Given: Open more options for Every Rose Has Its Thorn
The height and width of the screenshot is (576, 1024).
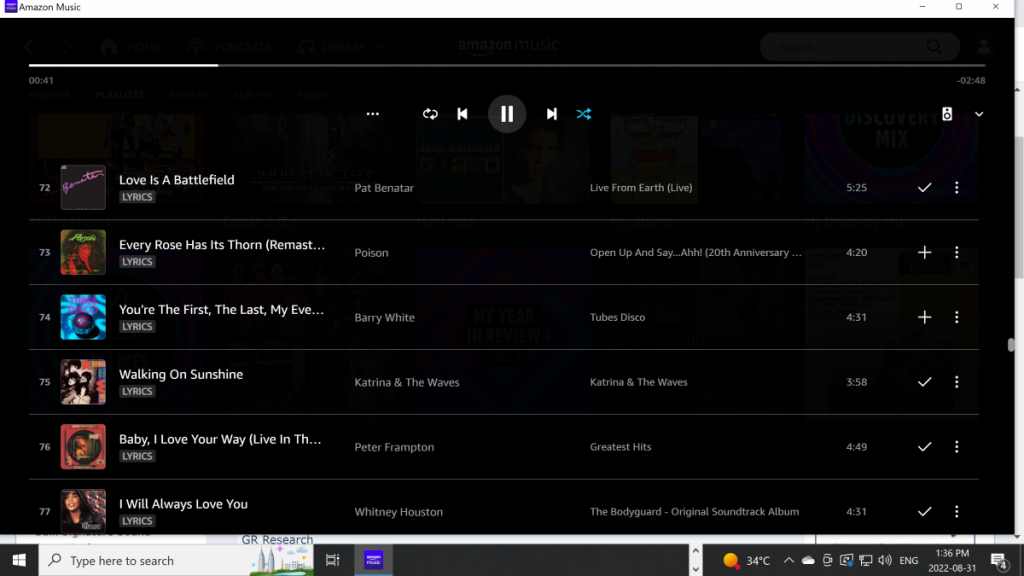Looking at the screenshot, I should coord(956,252).
